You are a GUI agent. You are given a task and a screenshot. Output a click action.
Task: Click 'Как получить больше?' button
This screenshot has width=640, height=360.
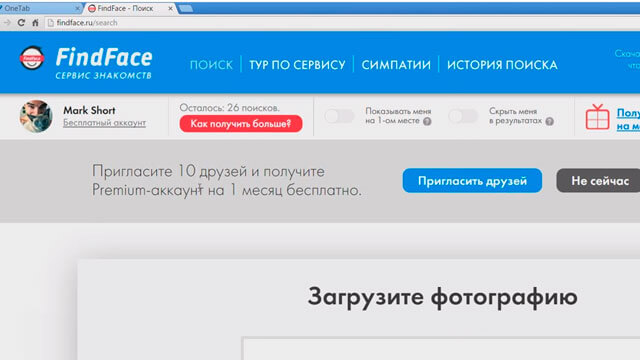241,124
